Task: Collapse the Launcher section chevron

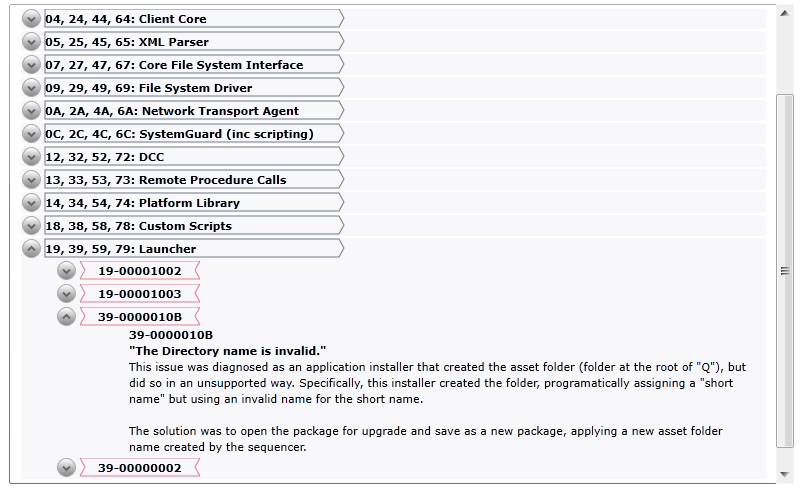Action: 31,249
